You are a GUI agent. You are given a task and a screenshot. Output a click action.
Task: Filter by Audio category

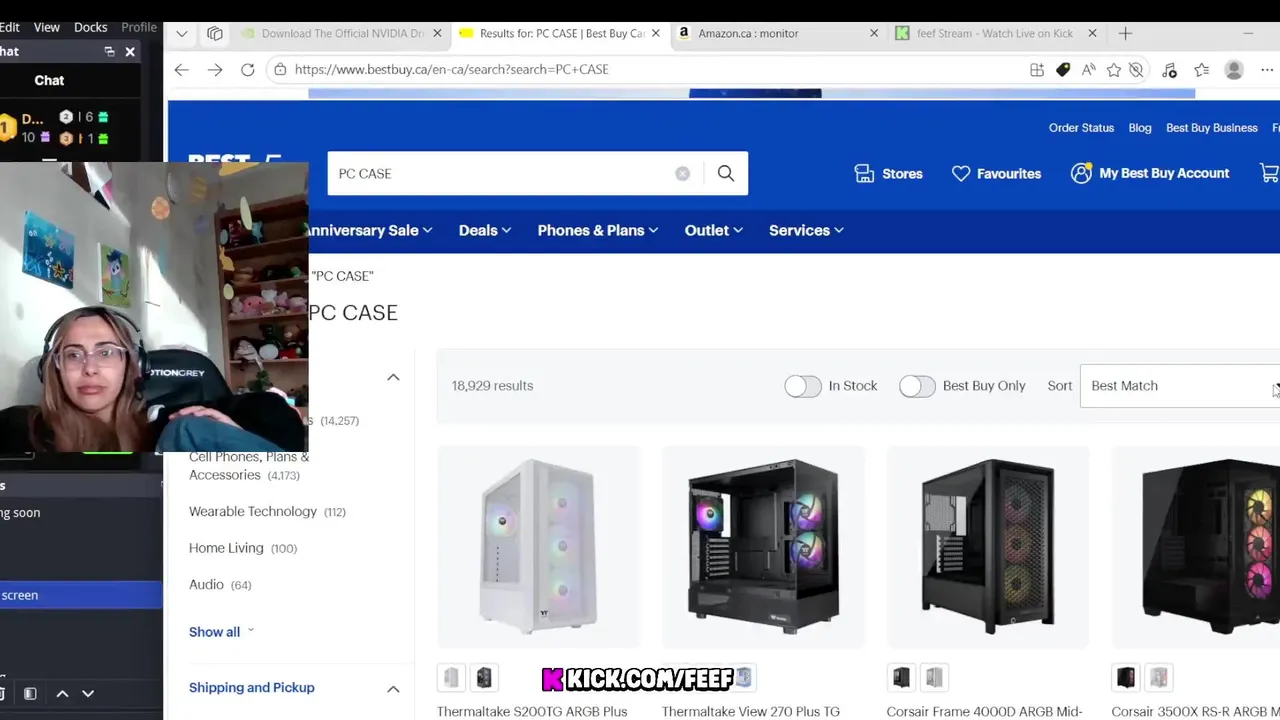(220, 585)
